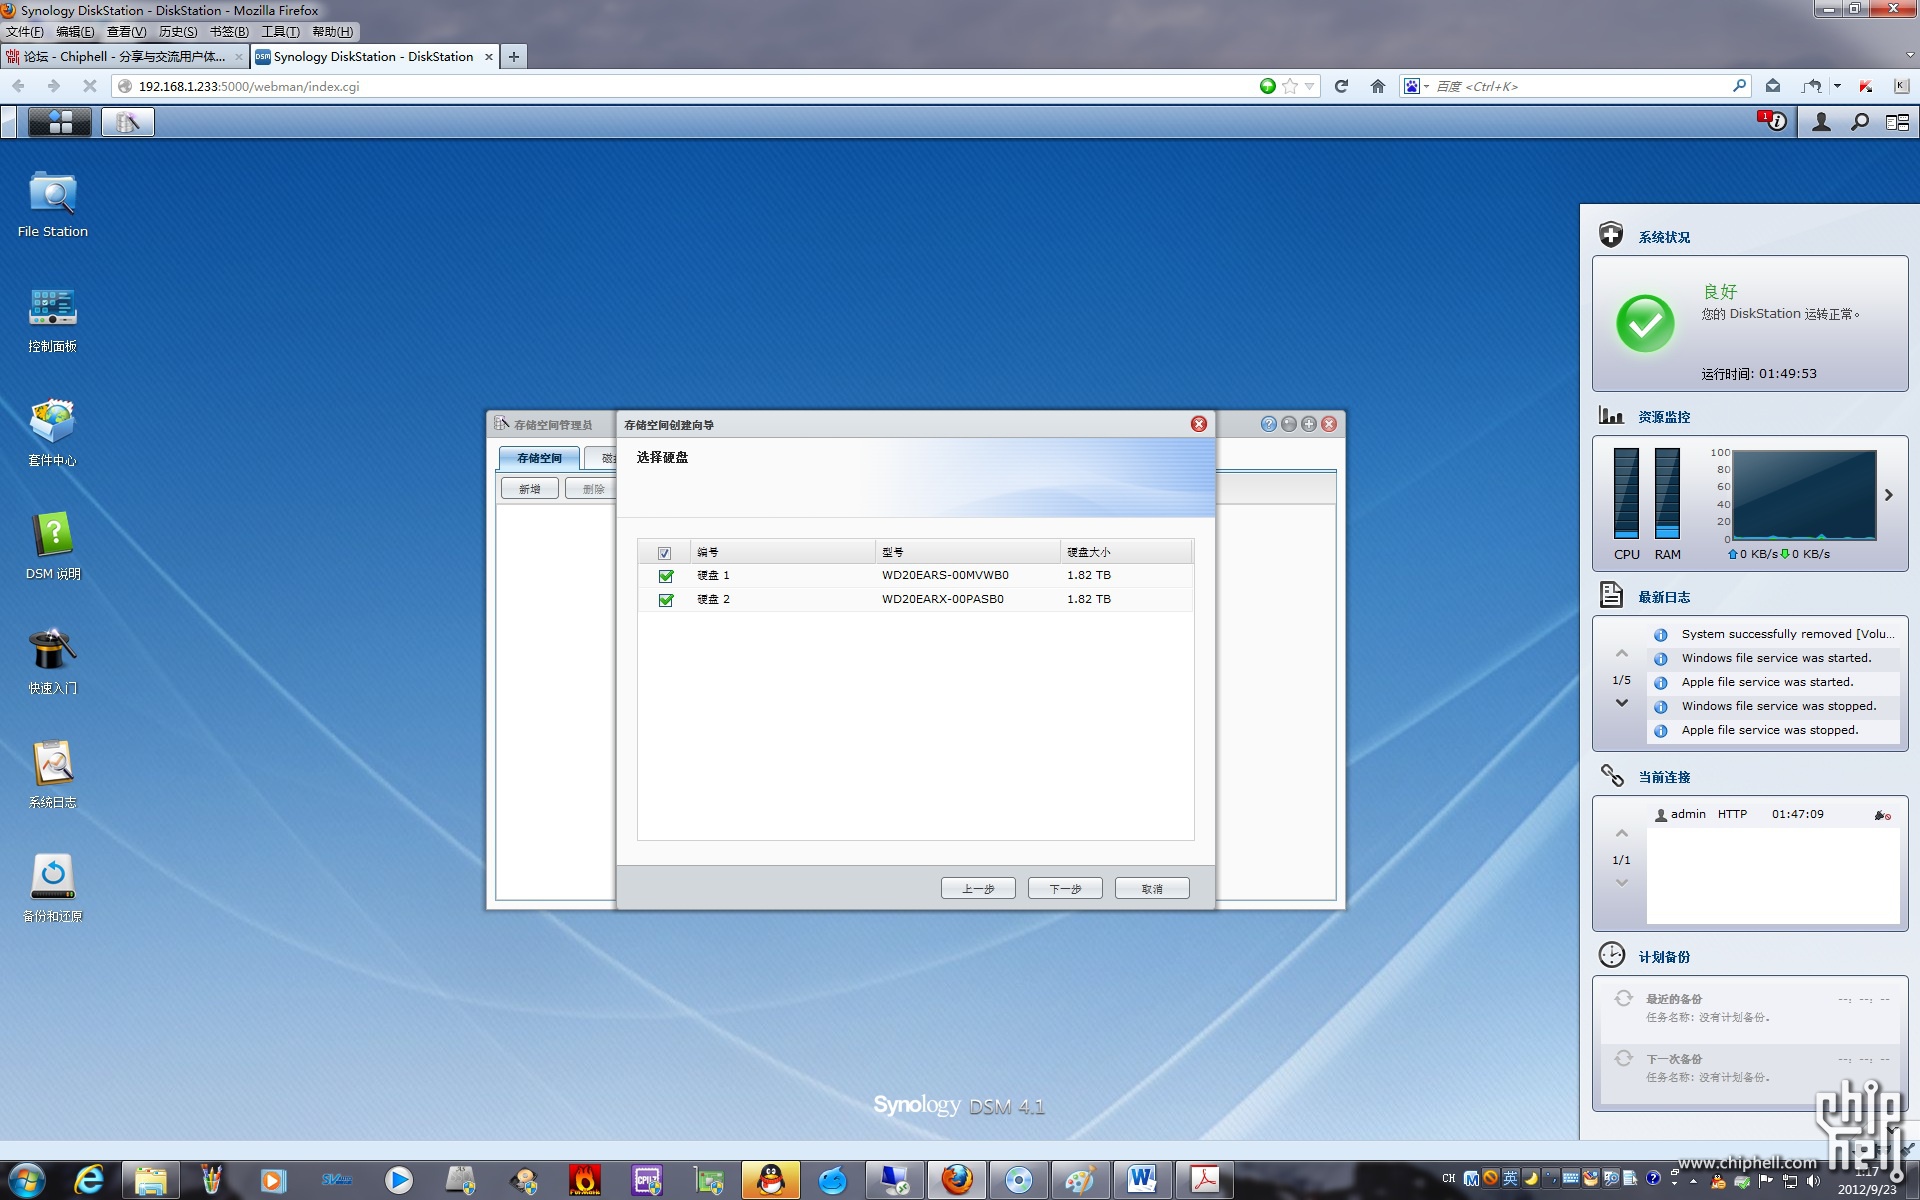Switch to Chiphell forum tab

125,57
